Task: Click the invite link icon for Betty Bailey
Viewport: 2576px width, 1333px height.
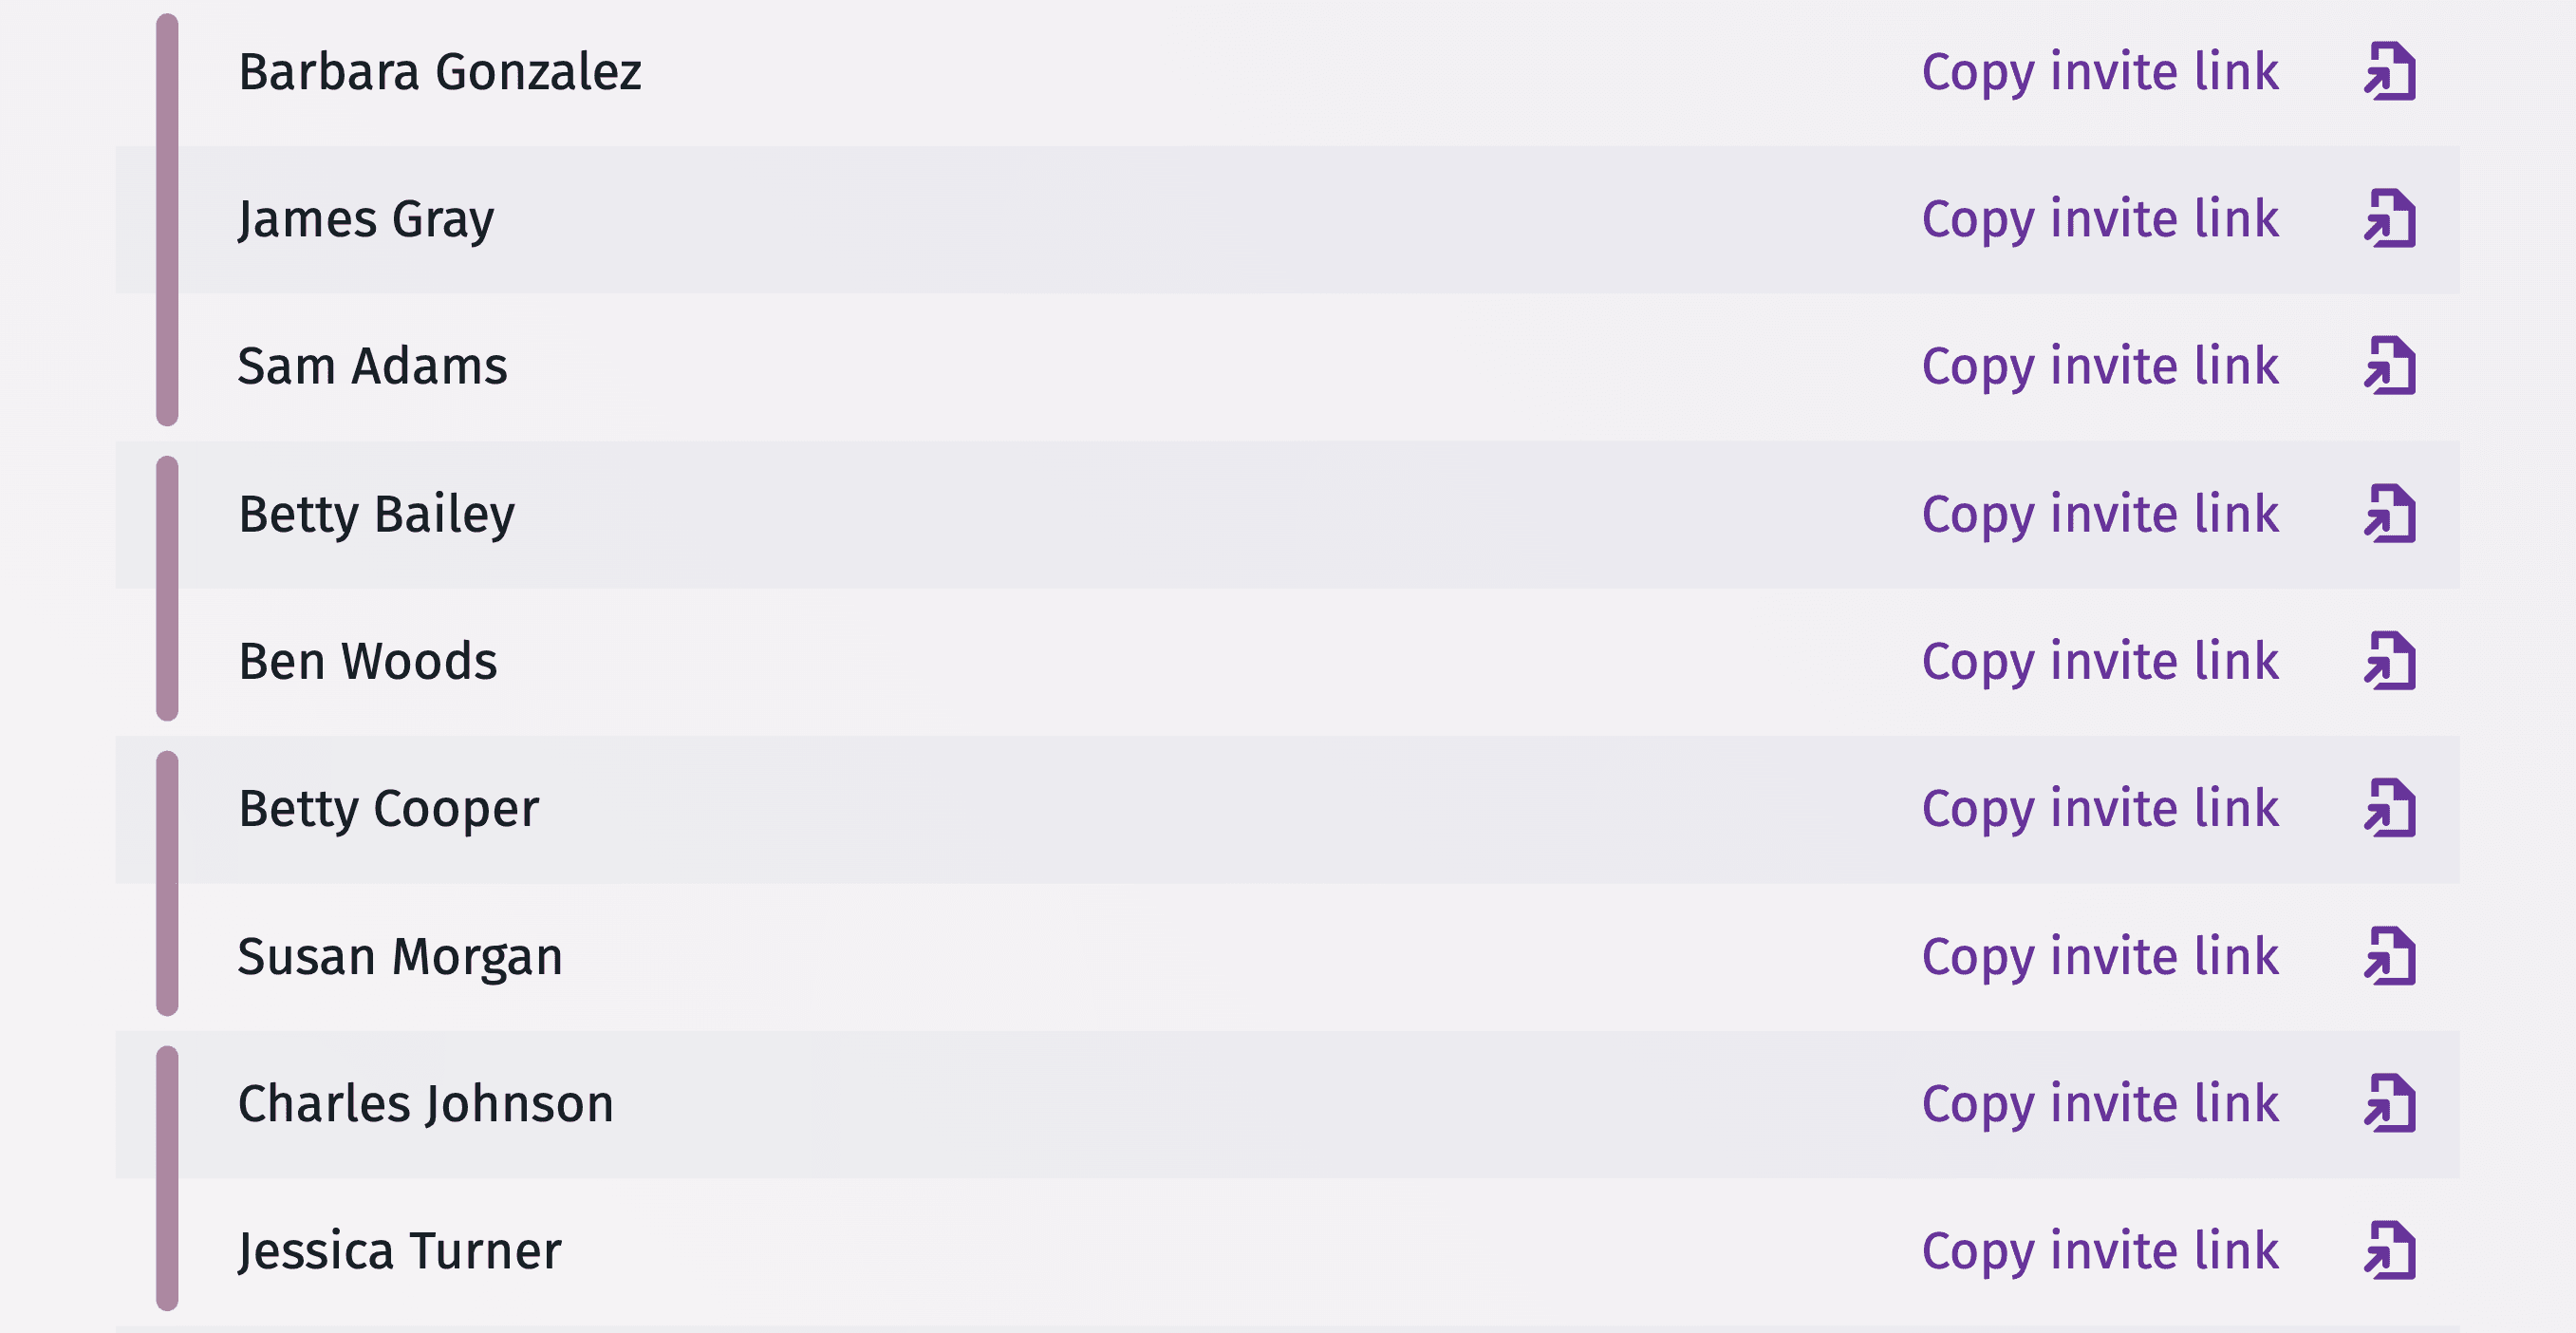Action: [2391, 512]
